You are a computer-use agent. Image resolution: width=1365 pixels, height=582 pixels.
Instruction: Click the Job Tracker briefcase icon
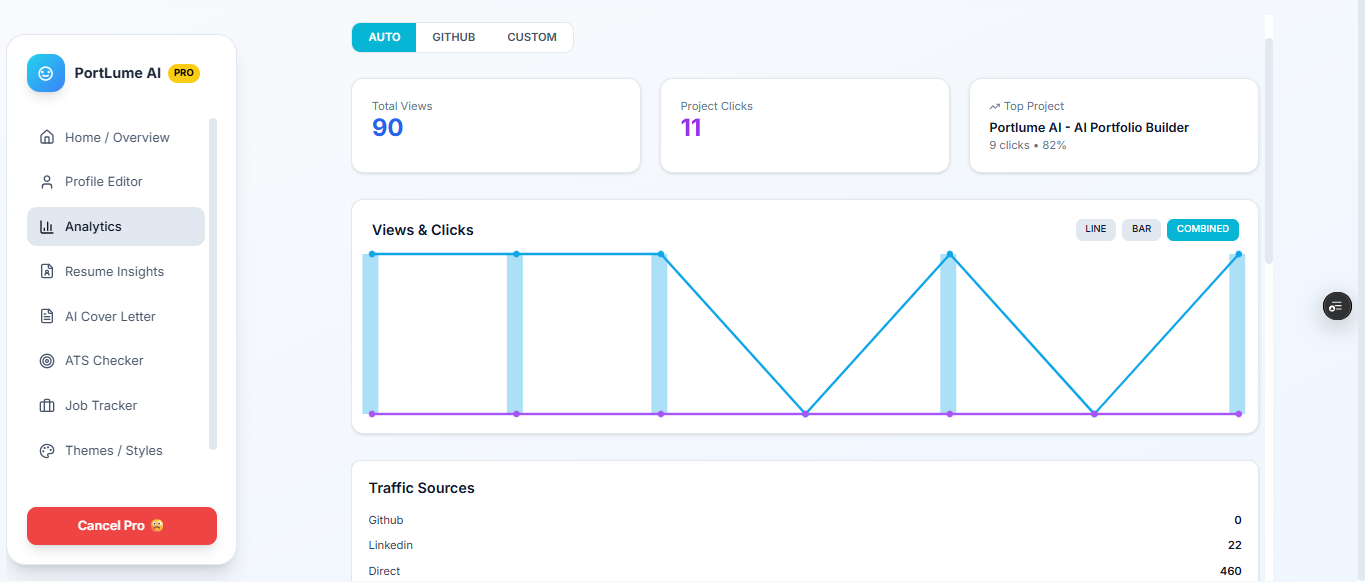pos(47,406)
